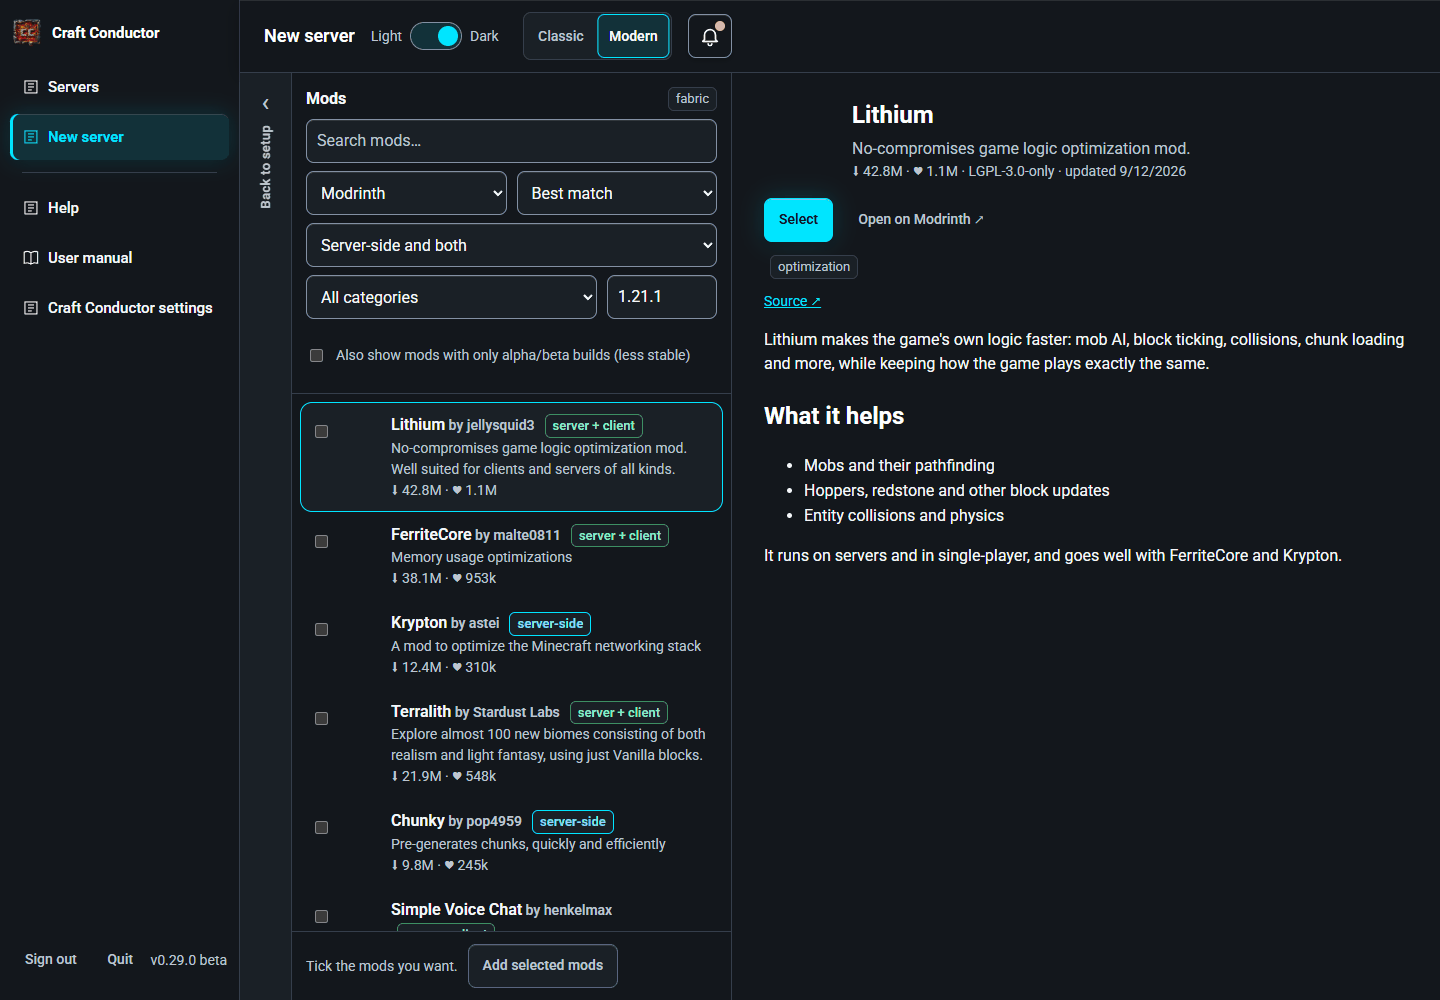The width and height of the screenshot is (1440, 1000).
Task: Open Lithium on Modrinth
Action: [x=921, y=220]
